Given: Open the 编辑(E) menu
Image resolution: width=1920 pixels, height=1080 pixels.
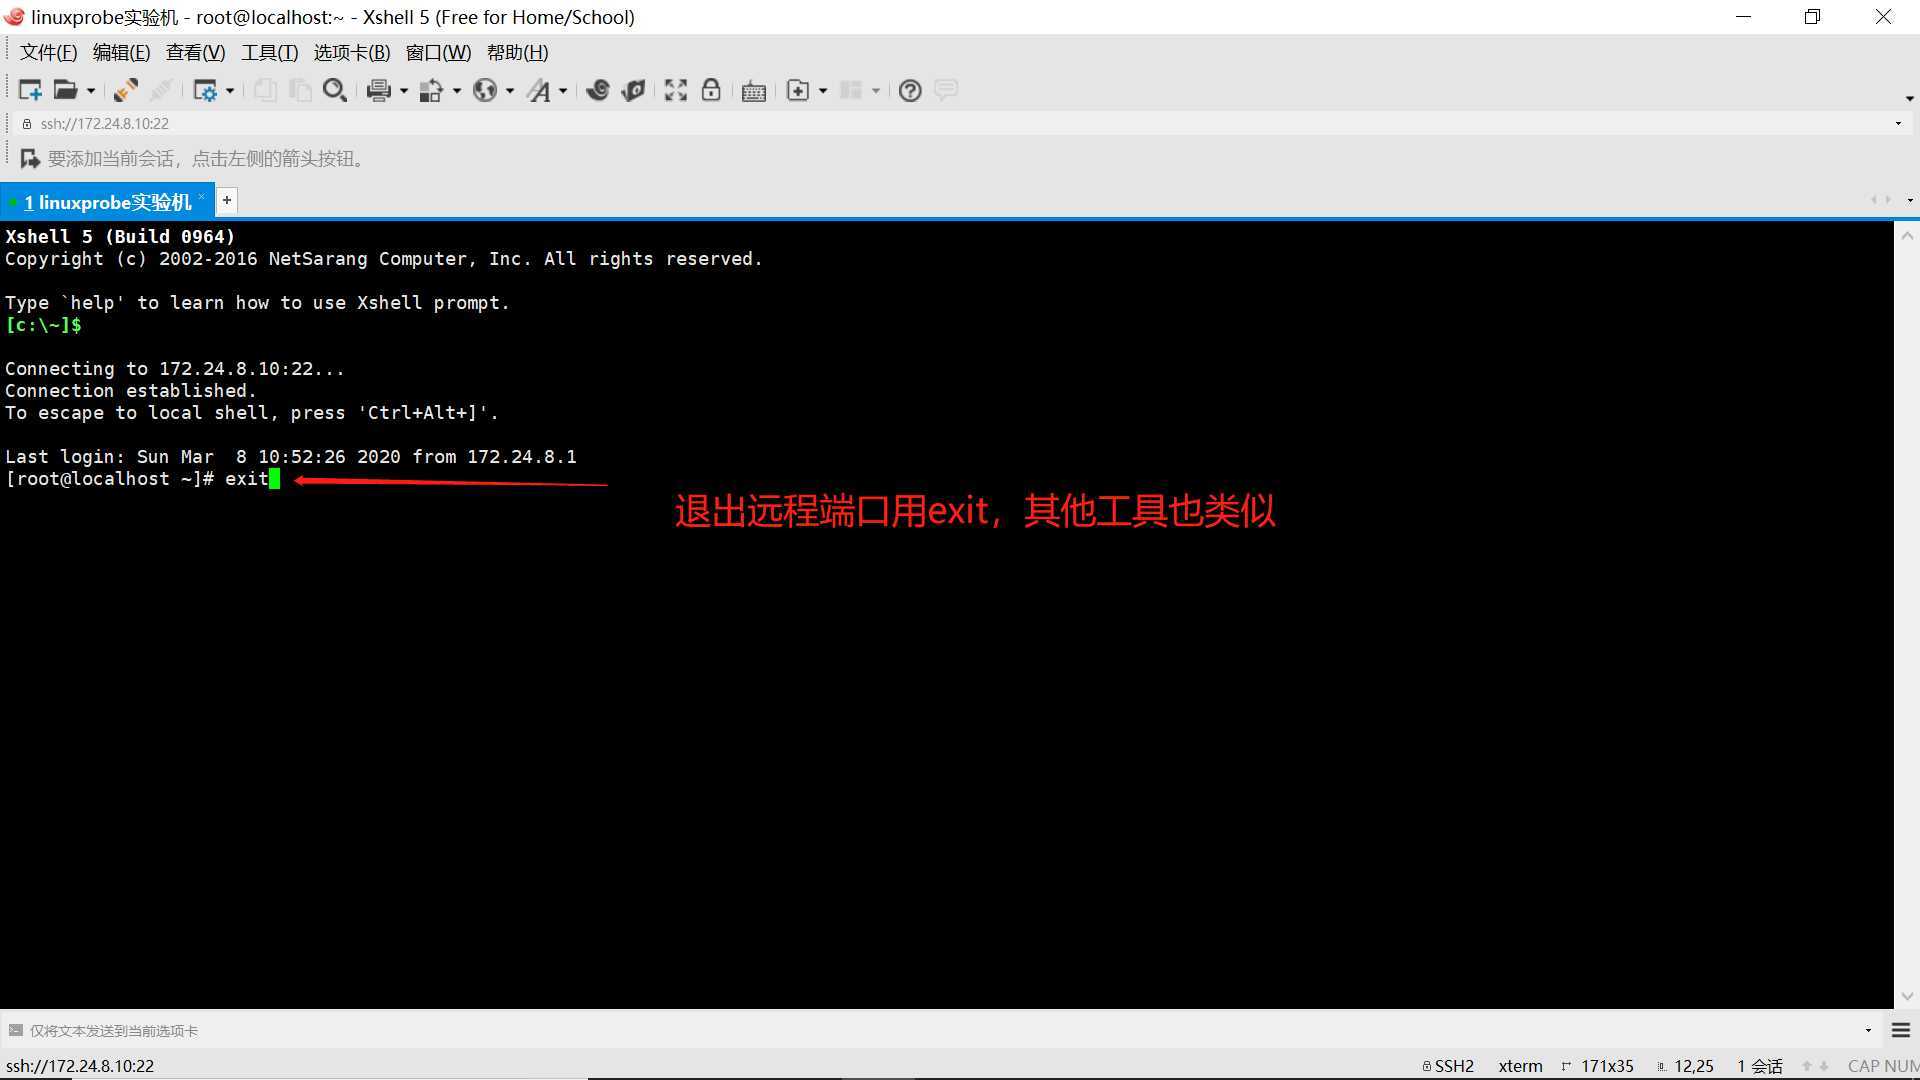Looking at the screenshot, I should coord(121,53).
